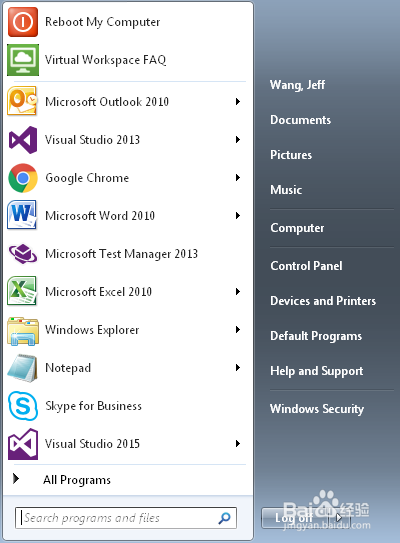Click the Microsoft Outlook 2010 program label
Image resolution: width=400 pixels, height=543 pixels.
pos(107,102)
